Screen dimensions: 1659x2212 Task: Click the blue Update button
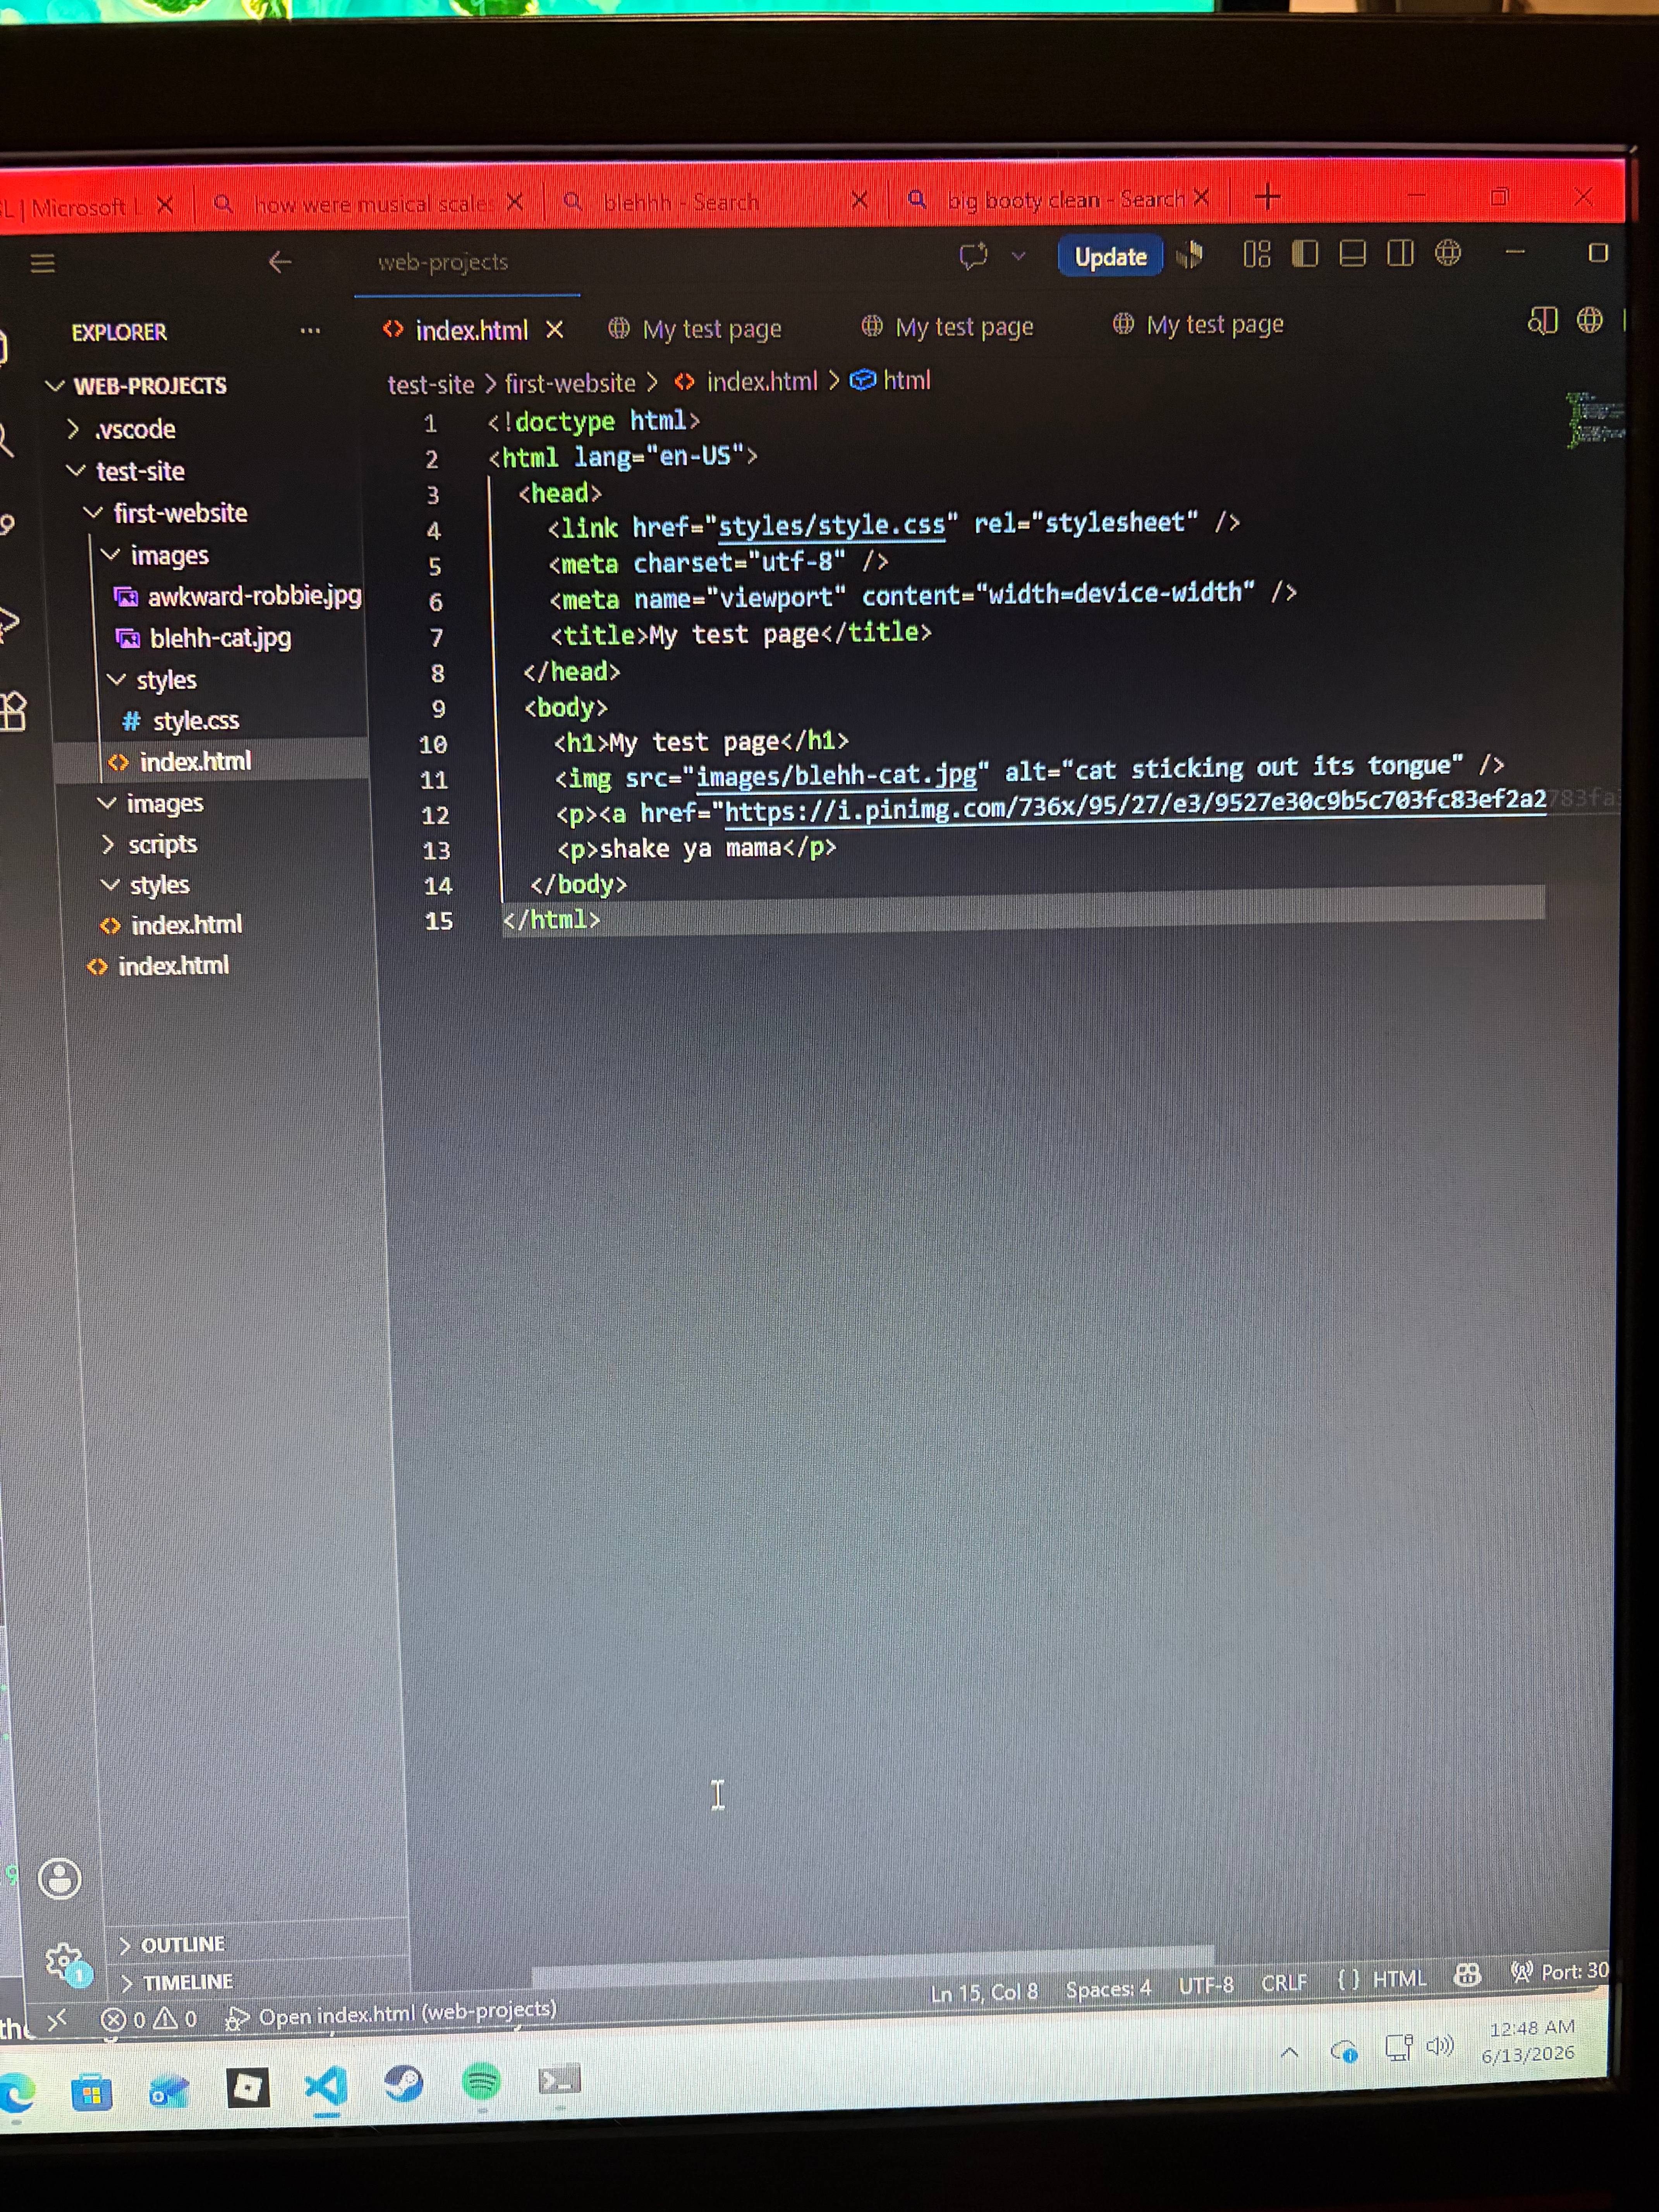tap(1110, 257)
